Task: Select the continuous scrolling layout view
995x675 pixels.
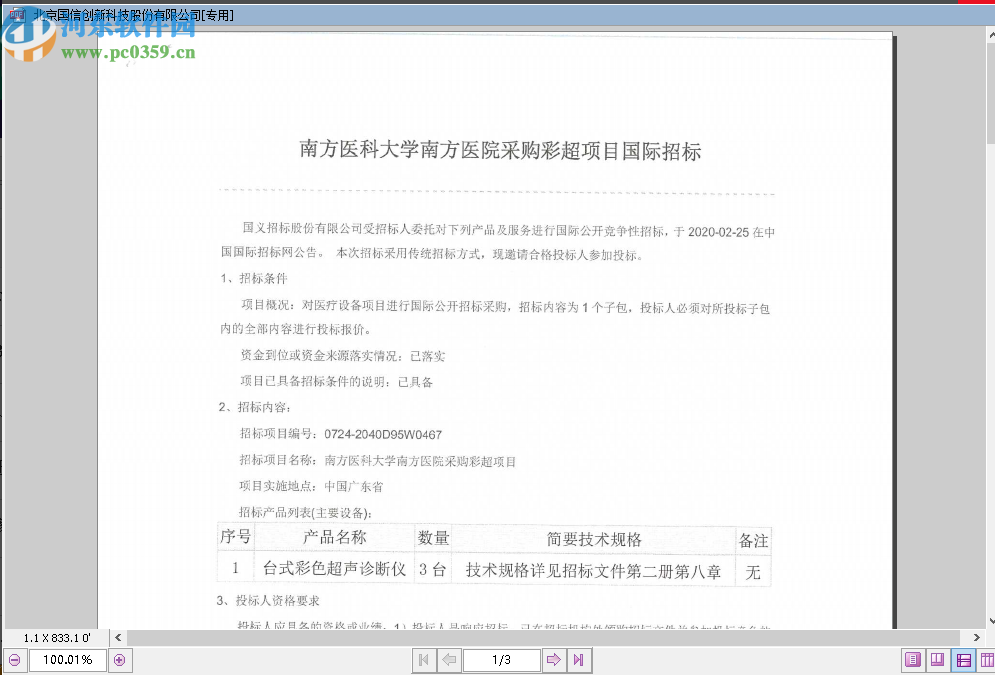Action: (x=963, y=660)
